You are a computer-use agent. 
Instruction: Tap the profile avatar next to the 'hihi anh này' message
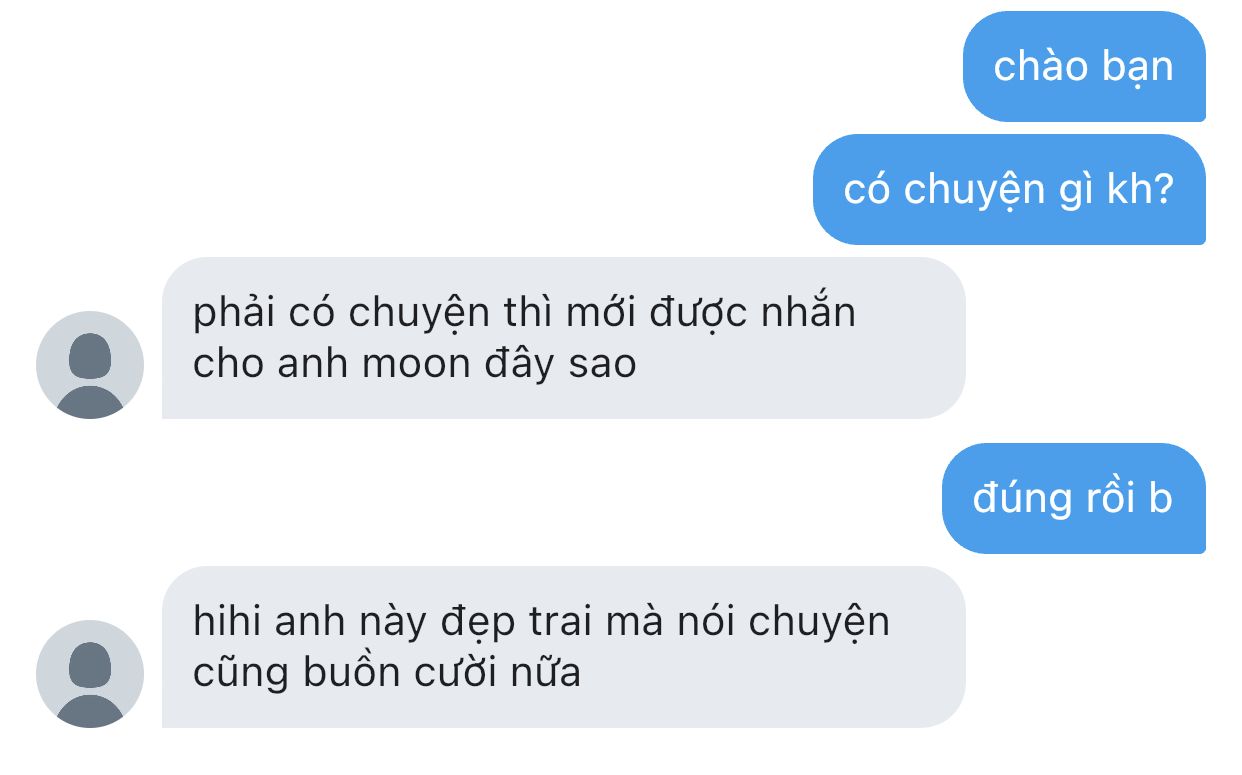click(x=90, y=674)
